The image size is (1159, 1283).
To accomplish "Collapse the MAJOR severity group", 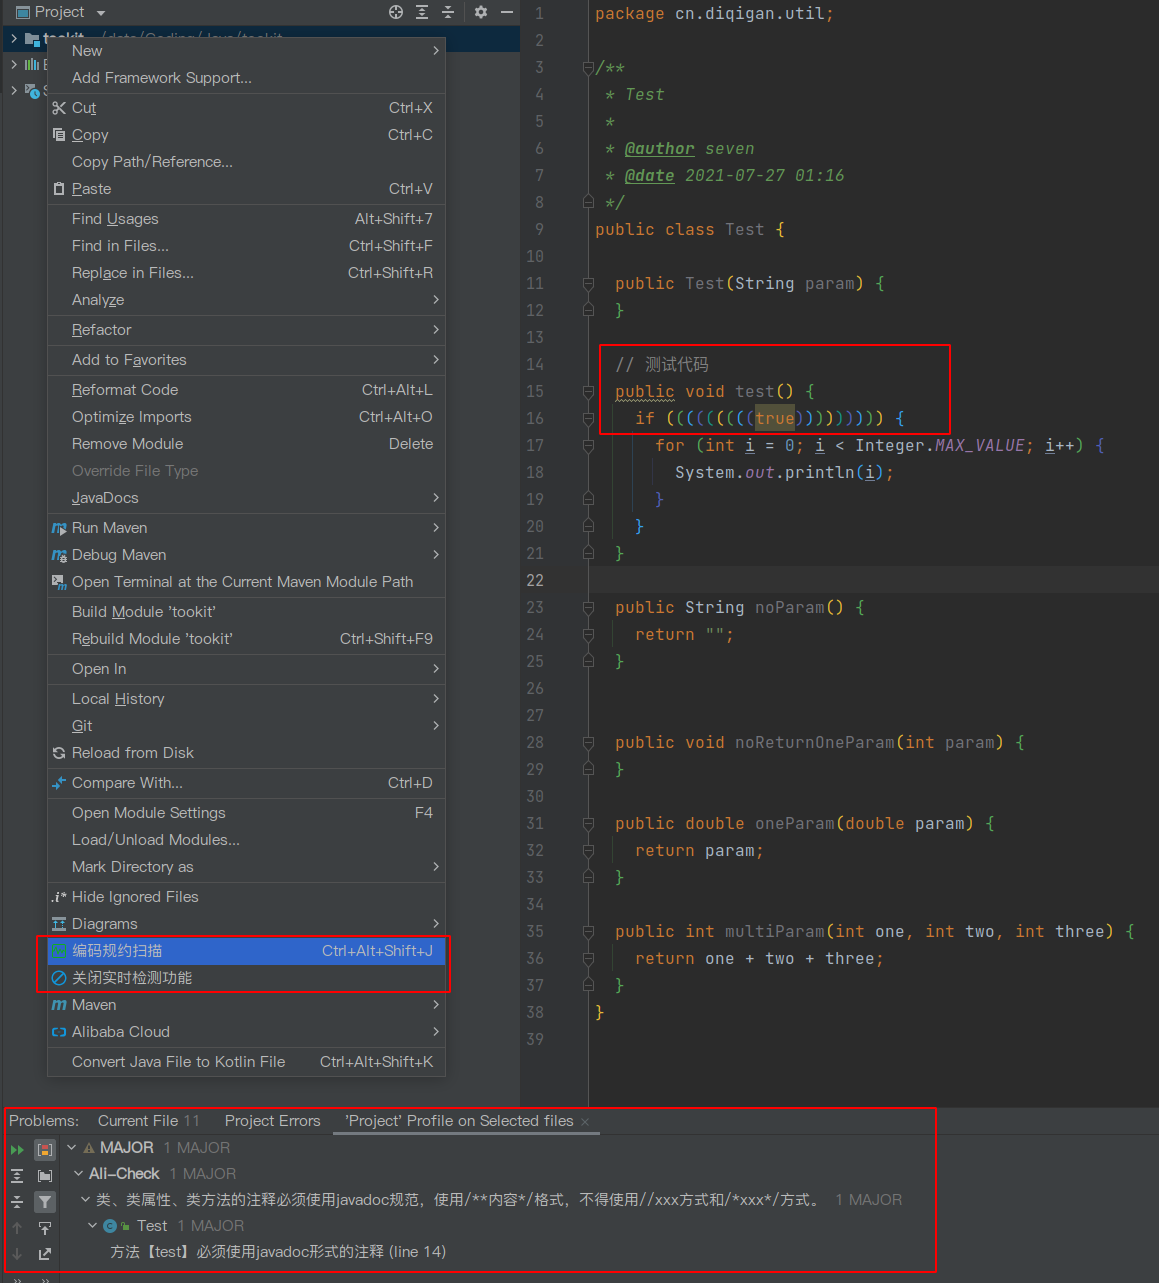I will 72,1148.
